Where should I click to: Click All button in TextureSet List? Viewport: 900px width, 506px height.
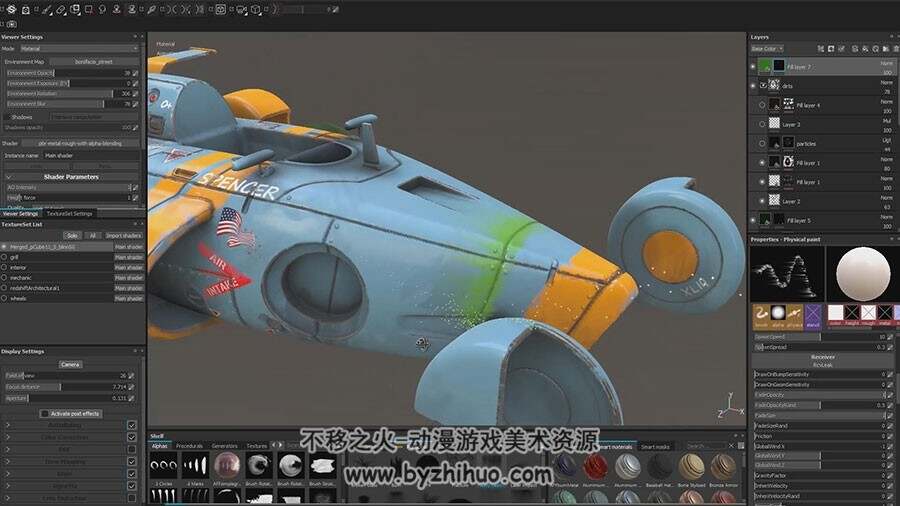point(92,236)
